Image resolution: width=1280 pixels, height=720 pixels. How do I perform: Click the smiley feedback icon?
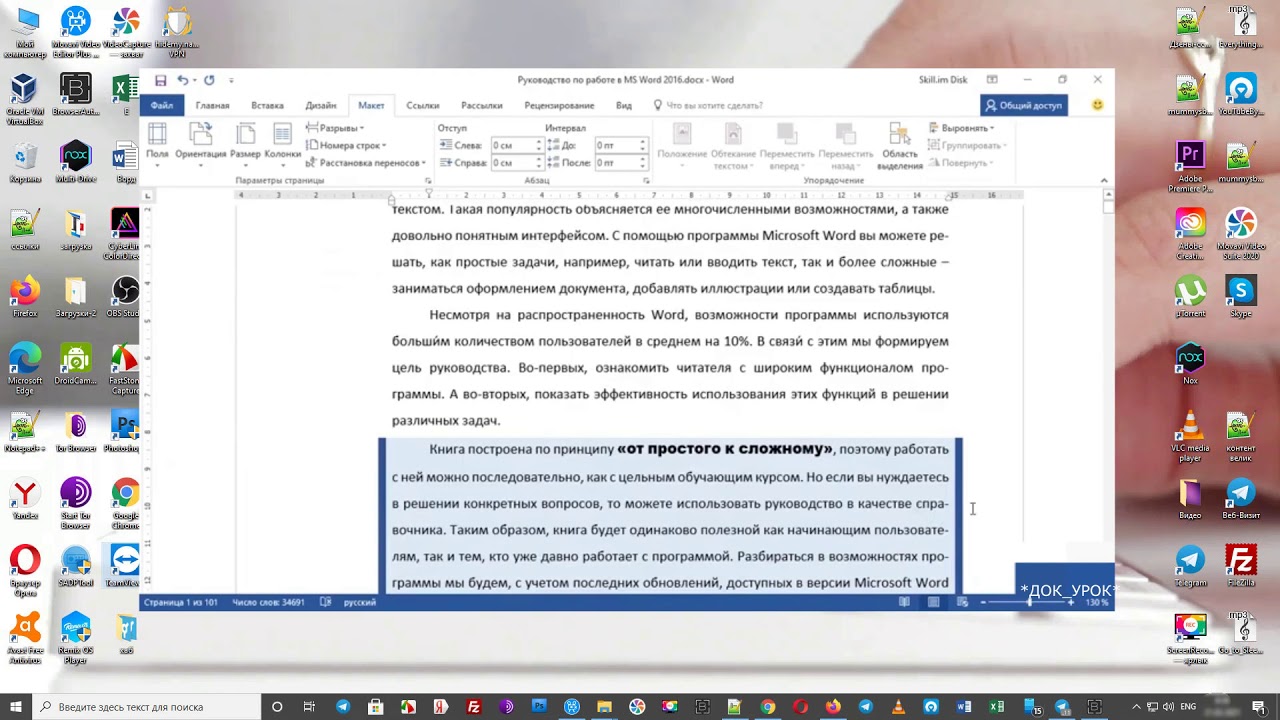point(1097,105)
